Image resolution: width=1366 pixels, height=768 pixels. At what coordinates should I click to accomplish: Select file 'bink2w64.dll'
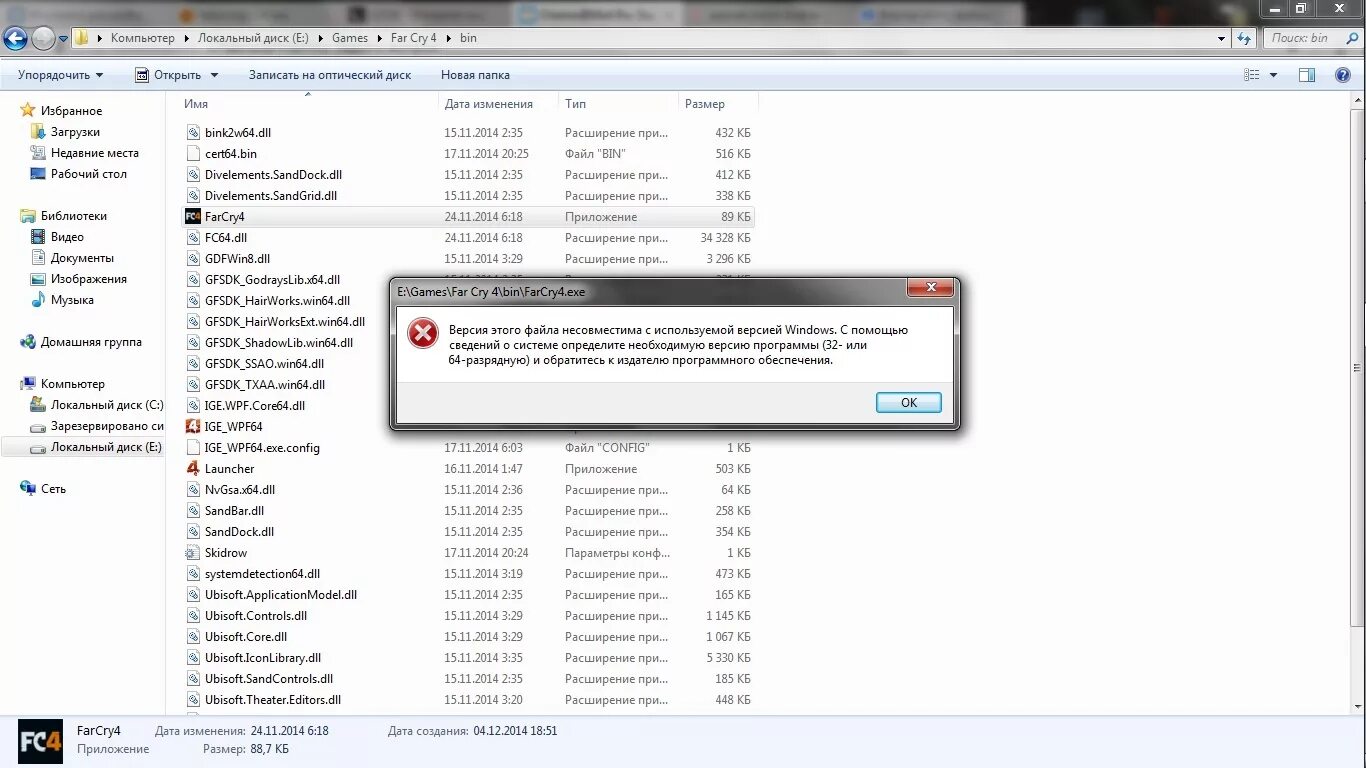click(x=238, y=133)
